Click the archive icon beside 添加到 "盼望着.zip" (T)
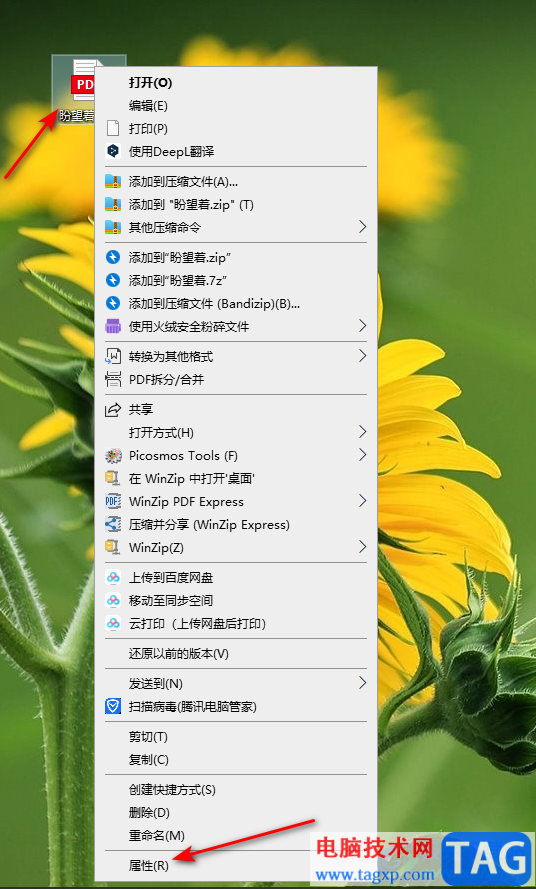Viewport: 536px width, 889px height. click(x=113, y=205)
